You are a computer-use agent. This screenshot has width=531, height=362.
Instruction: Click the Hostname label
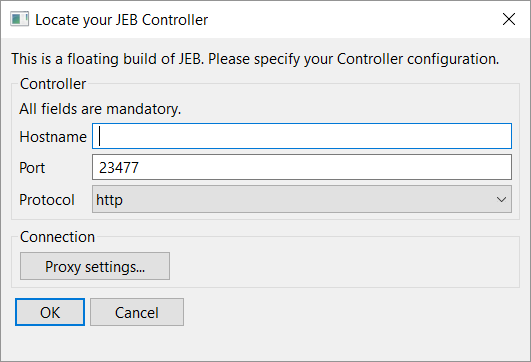(x=53, y=137)
